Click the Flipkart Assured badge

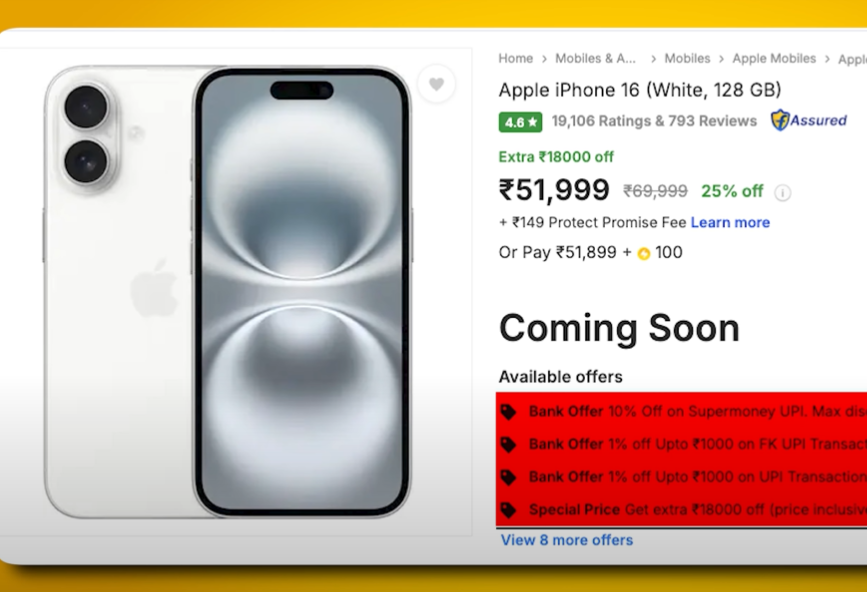(x=809, y=120)
